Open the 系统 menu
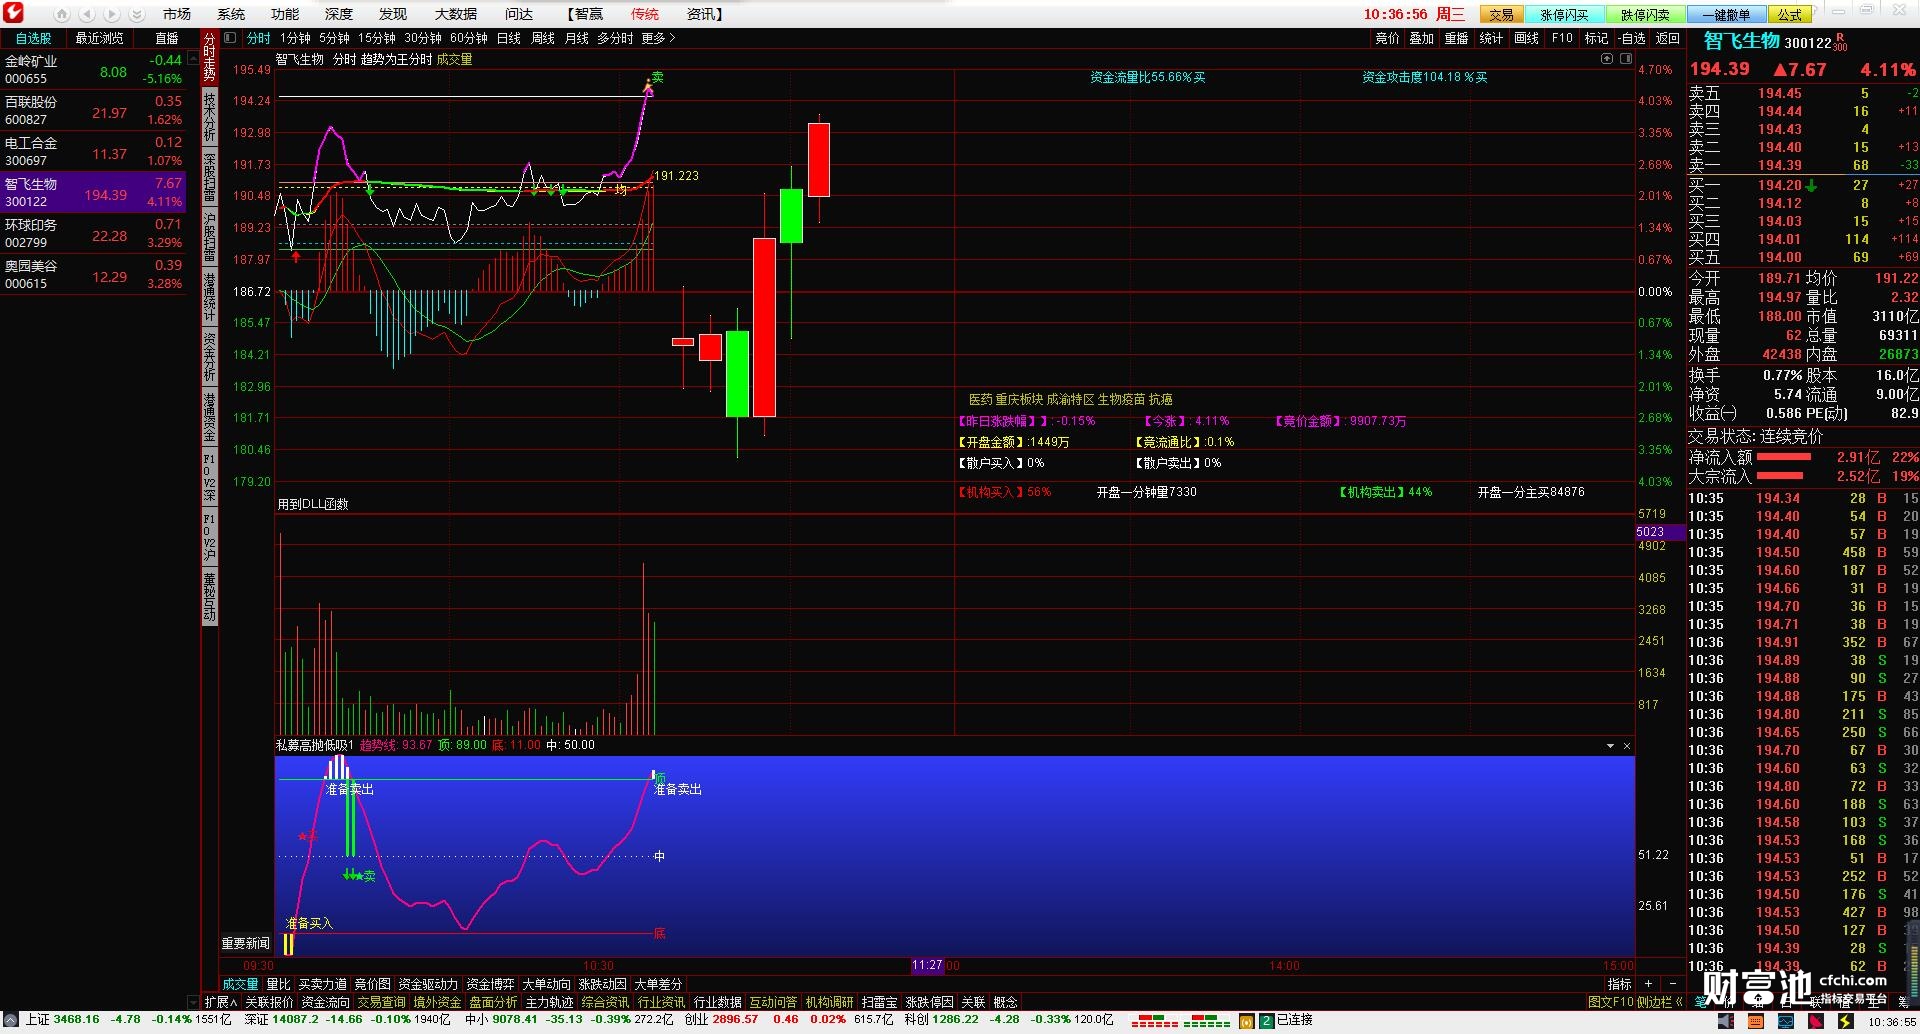The width and height of the screenshot is (1920, 1034). (231, 14)
